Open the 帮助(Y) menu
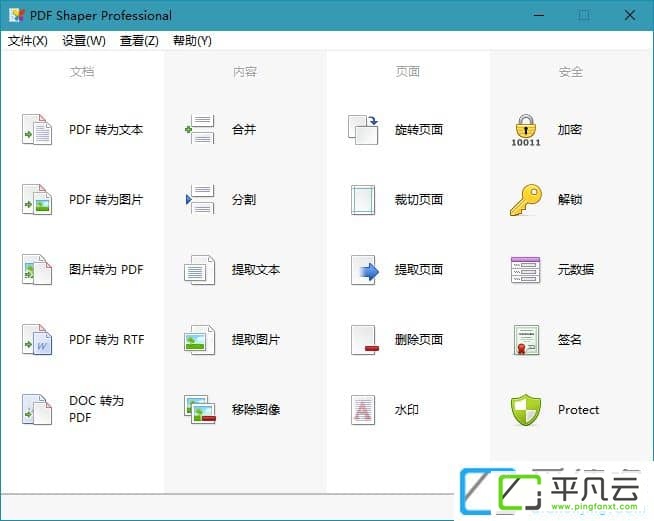The height and width of the screenshot is (521, 654). (192, 41)
